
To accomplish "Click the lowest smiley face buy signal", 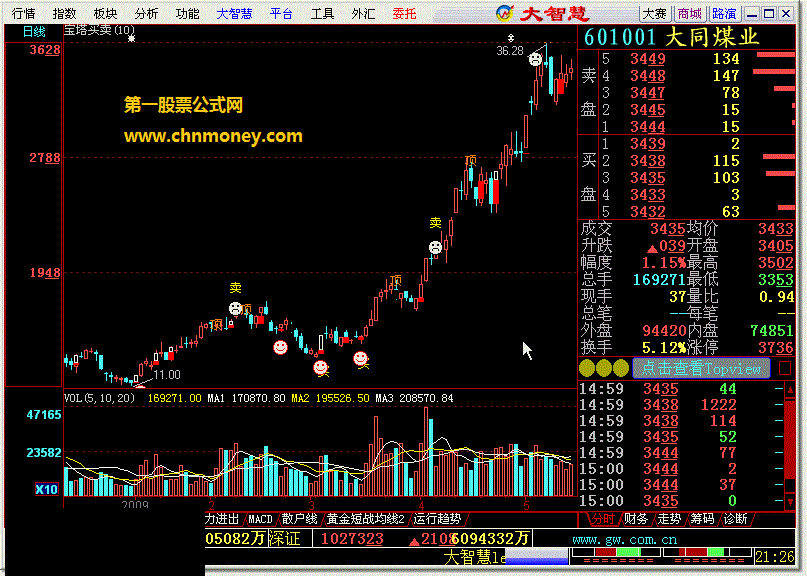I will click(x=321, y=368).
